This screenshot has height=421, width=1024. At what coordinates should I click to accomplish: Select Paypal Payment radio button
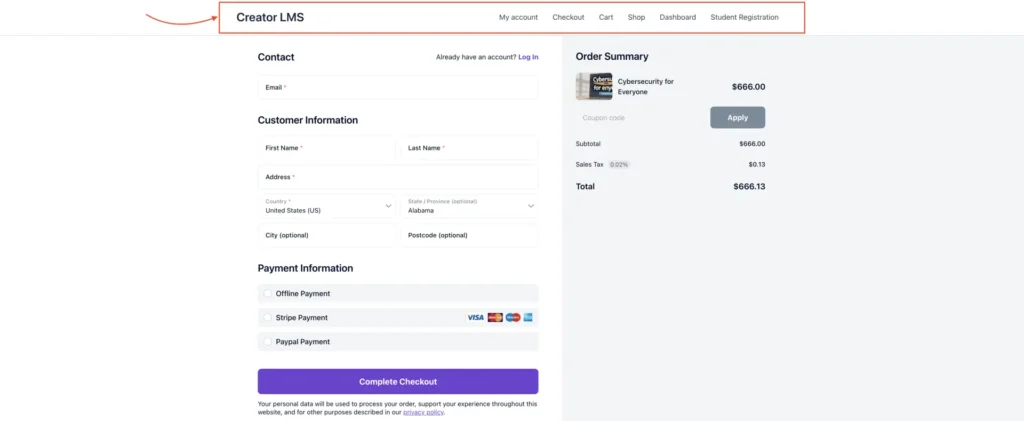coord(267,342)
